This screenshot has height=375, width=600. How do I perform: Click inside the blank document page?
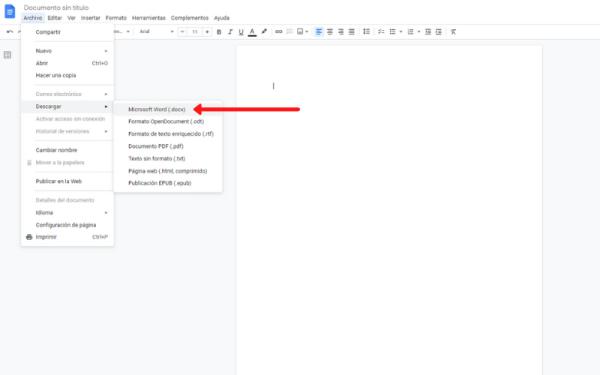click(389, 210)
